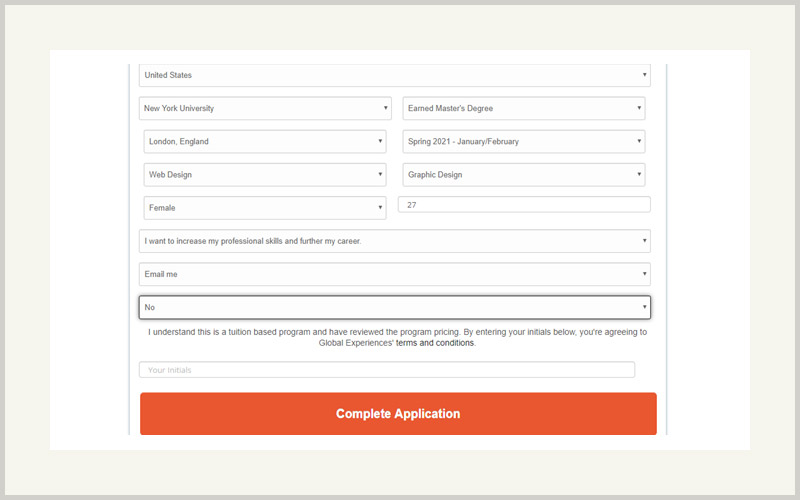This screenshot has height=500, width=800.
Task: Click the arrow on Graphic Design dropdown
Action: coord(639,174)
